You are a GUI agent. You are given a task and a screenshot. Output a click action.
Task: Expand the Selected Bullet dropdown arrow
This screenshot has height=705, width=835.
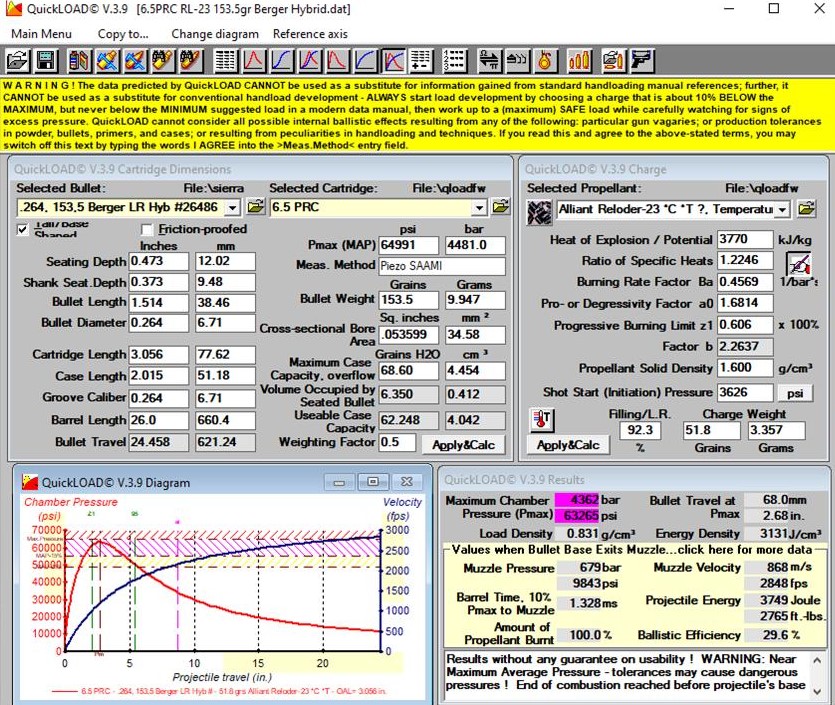pos(233,207)
